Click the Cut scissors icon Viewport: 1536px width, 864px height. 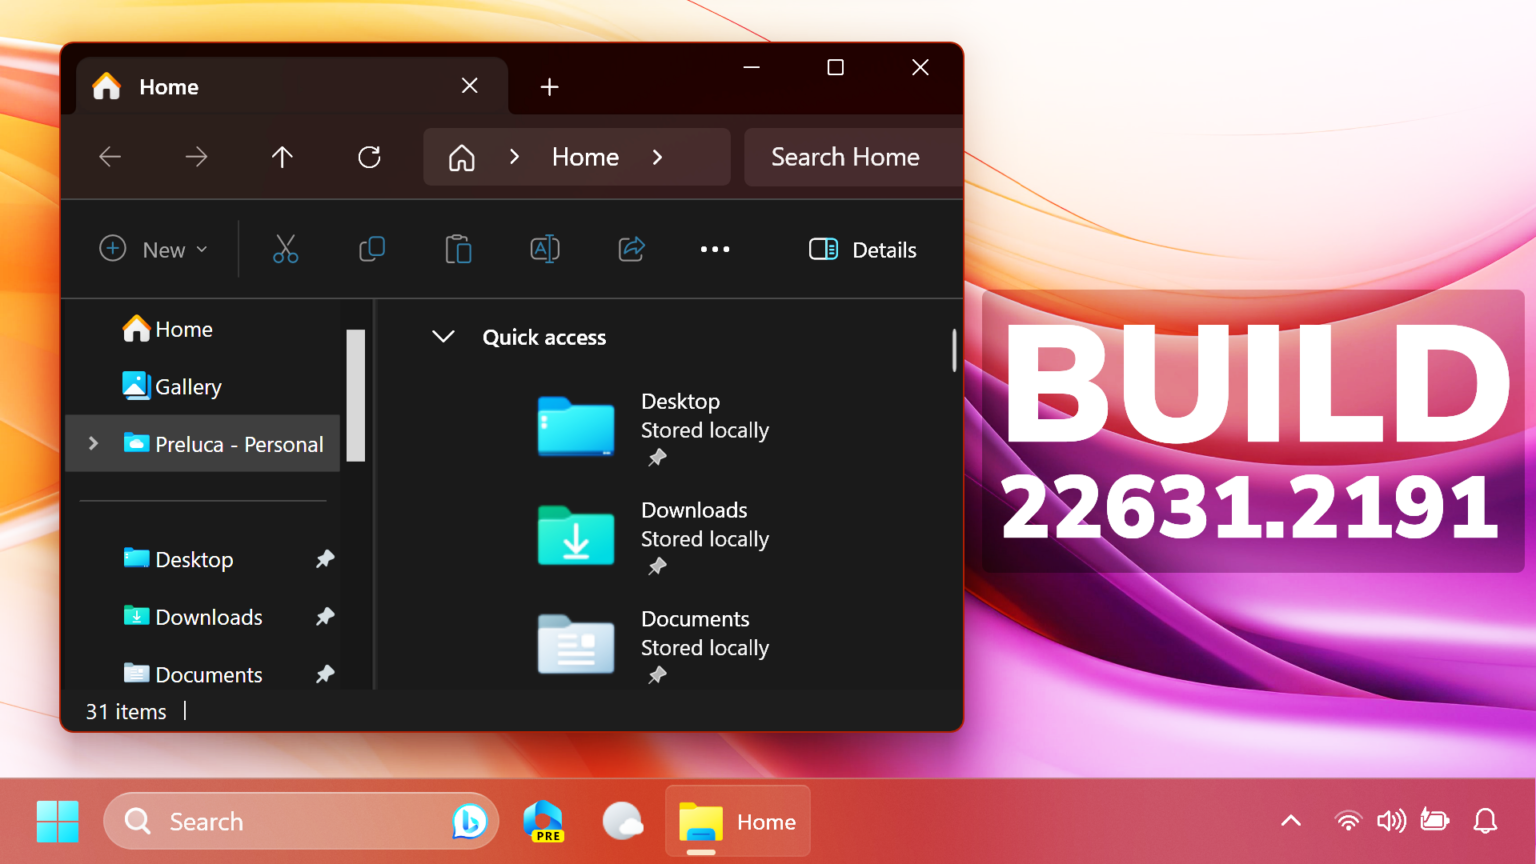point(285,249)
